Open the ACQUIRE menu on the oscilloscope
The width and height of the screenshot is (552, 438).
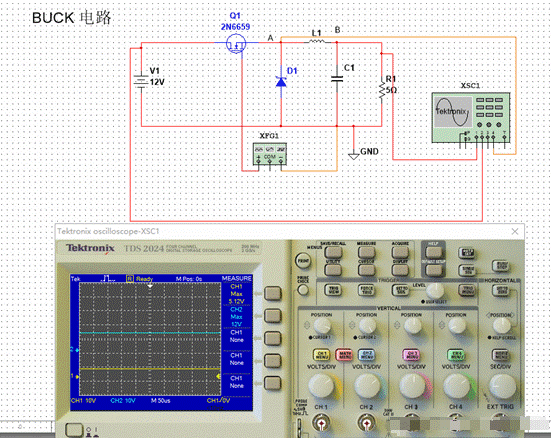point(400,251)
